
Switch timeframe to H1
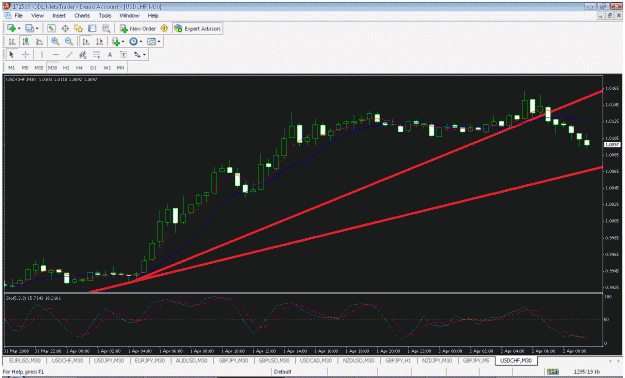pyautogui.click(x=66, y=68)
